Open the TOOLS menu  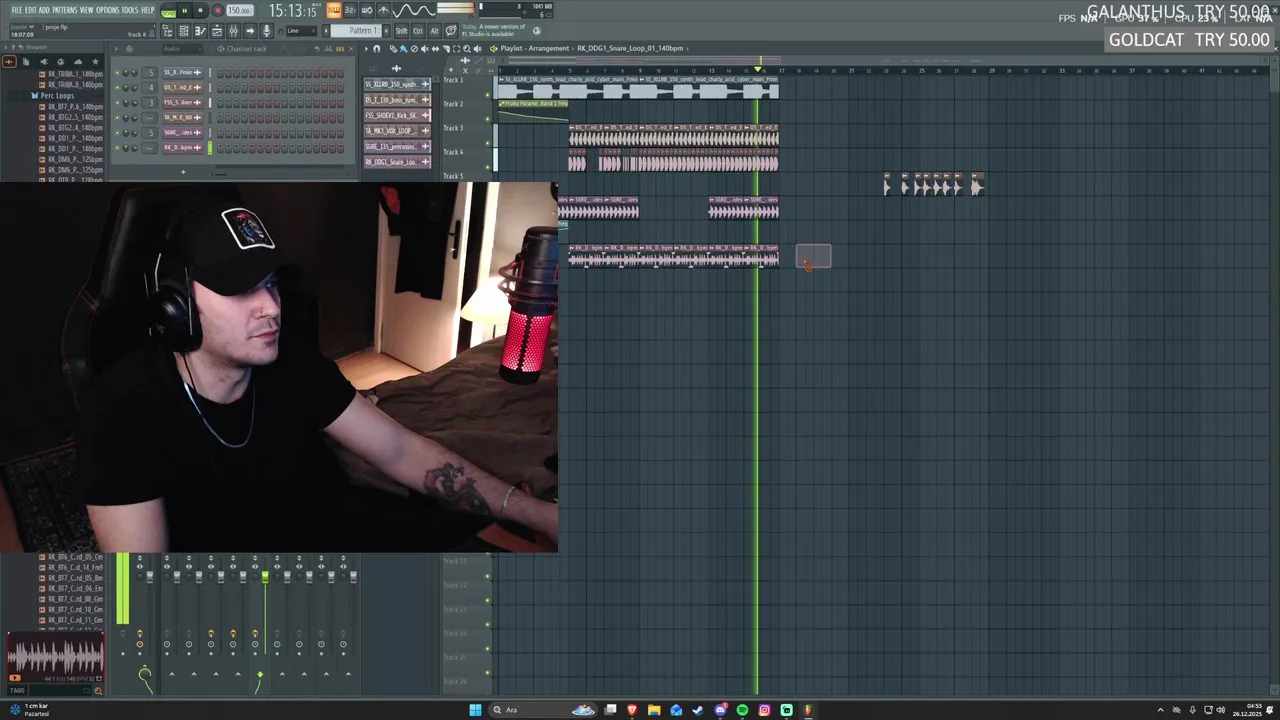pyautogui.click(x=129, y=10)
